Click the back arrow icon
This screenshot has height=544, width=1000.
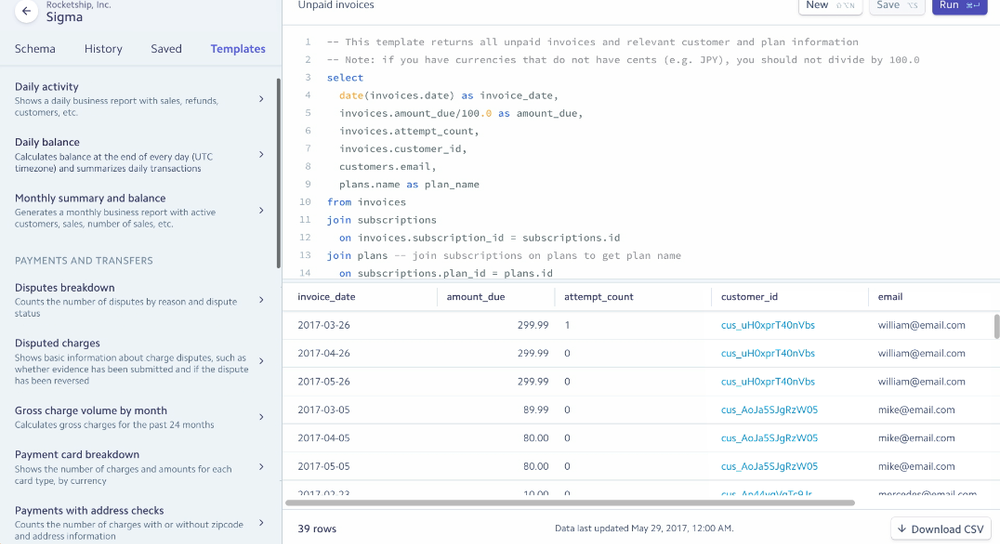pyautogui.click(x=26, y=11)
